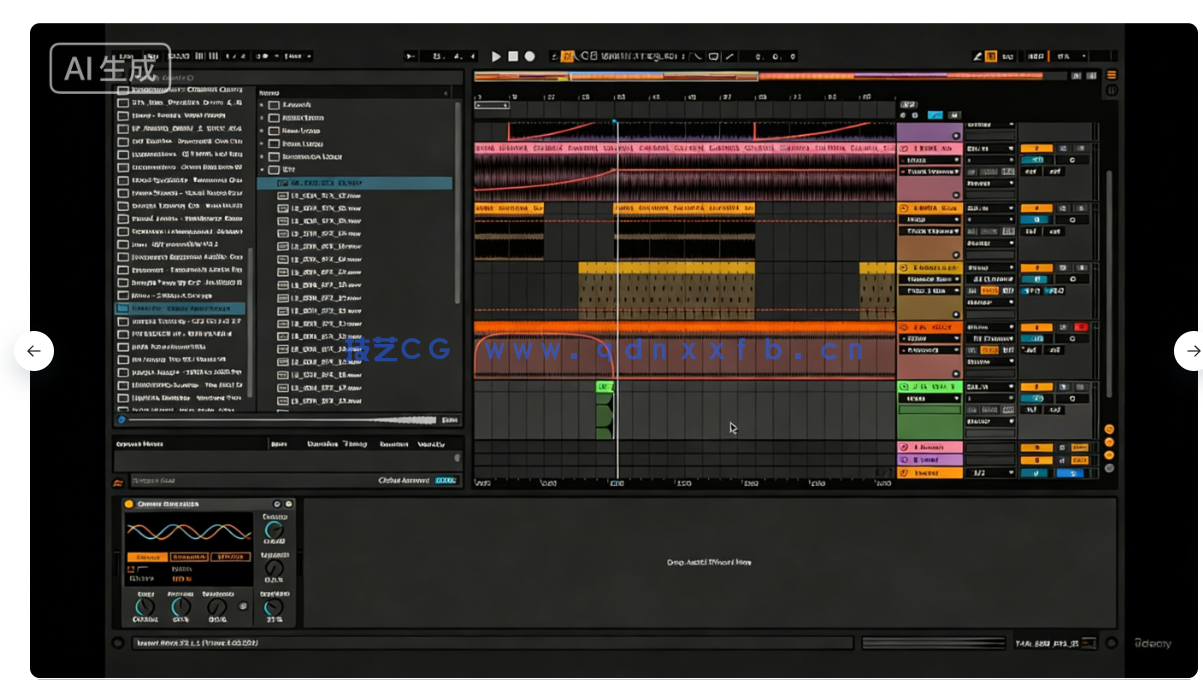This screenshot has width=1203, height=699.
Task: Toggle the Chorus device power switch
Action: click(x=128, y=503)
